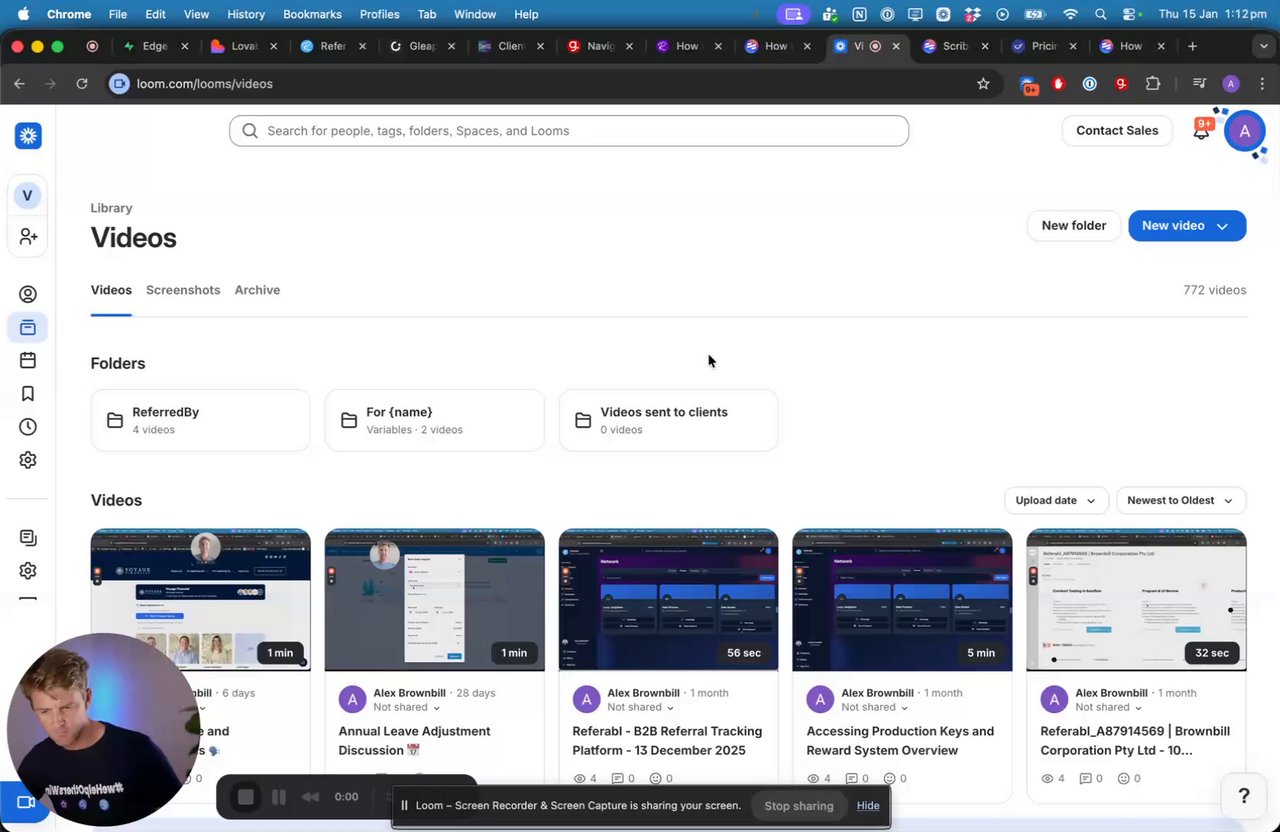Expand Not shared on Annual Leave video

pos(407,707)
